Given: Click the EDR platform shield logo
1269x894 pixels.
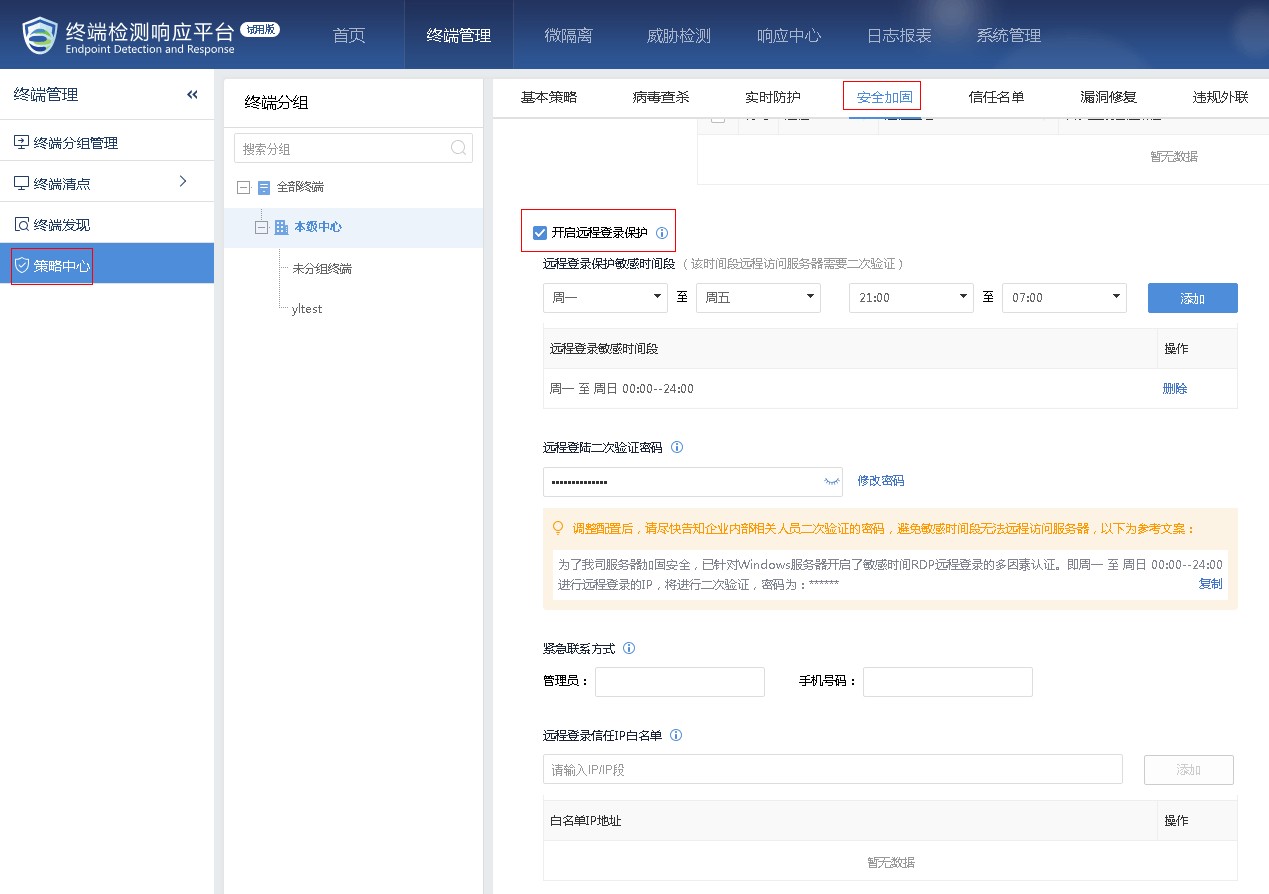Looking at the screenshot, I should [x=41, y=35].
